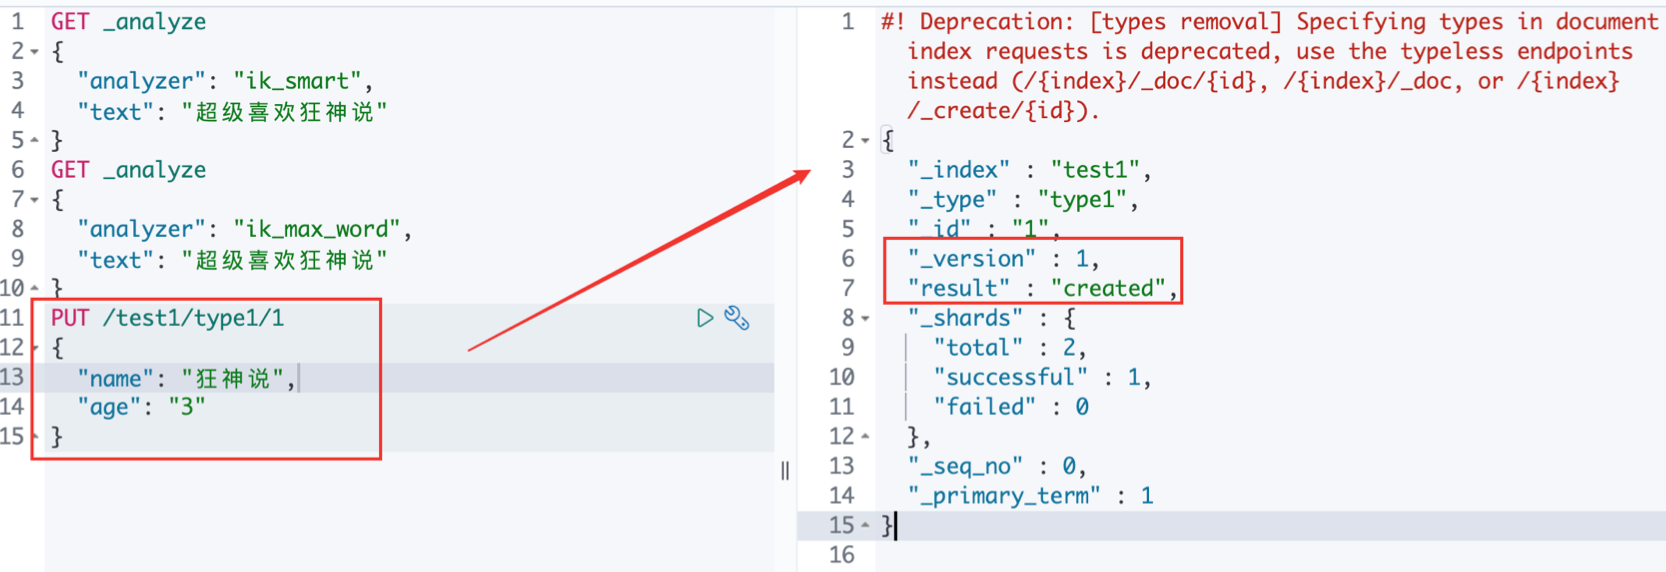Click the "name" field line
Screen dimensions: 1666x572
tap(187, 378)
